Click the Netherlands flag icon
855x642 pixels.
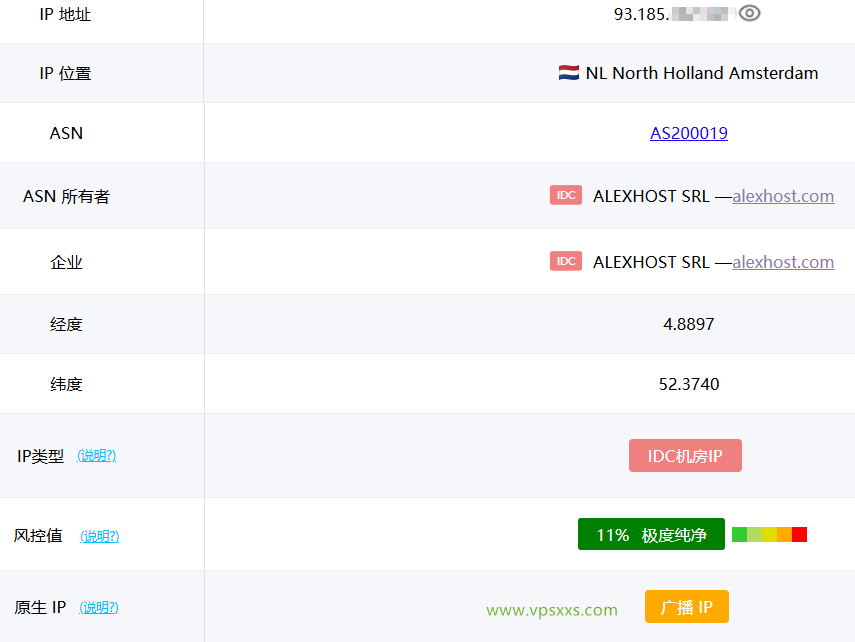[569, 73]
